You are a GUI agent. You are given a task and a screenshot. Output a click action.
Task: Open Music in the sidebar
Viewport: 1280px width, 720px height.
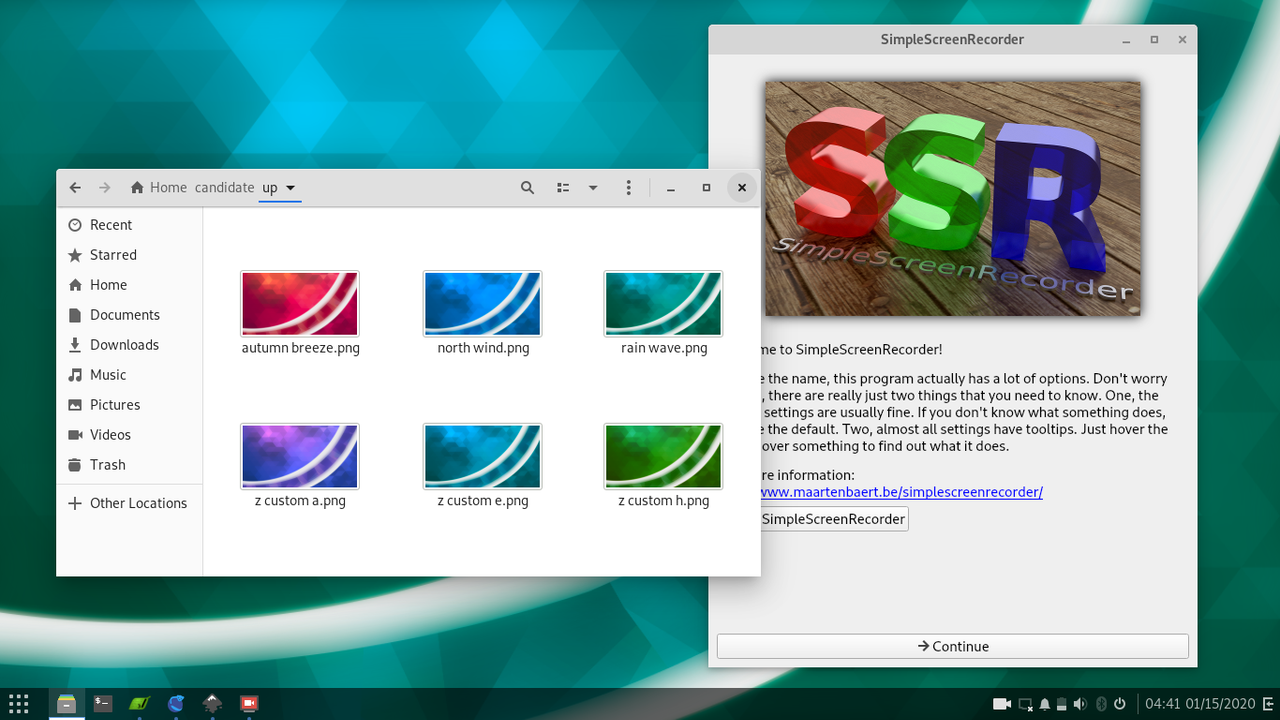point(129,375)
